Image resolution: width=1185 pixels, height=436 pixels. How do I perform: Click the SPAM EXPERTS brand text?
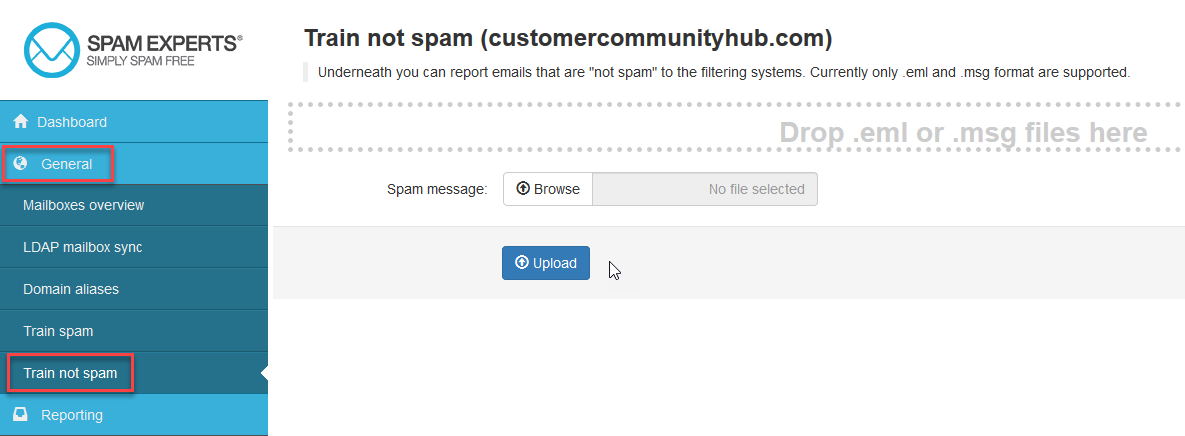163,44
